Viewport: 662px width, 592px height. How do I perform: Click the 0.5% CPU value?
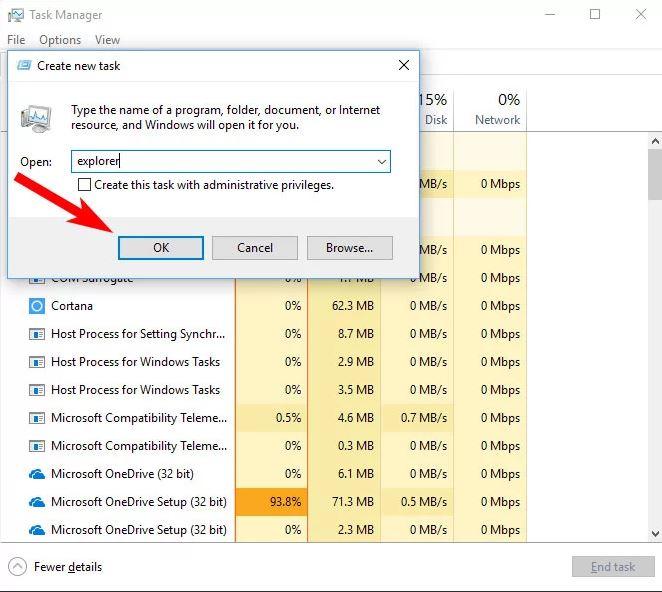tap(288, 418)
